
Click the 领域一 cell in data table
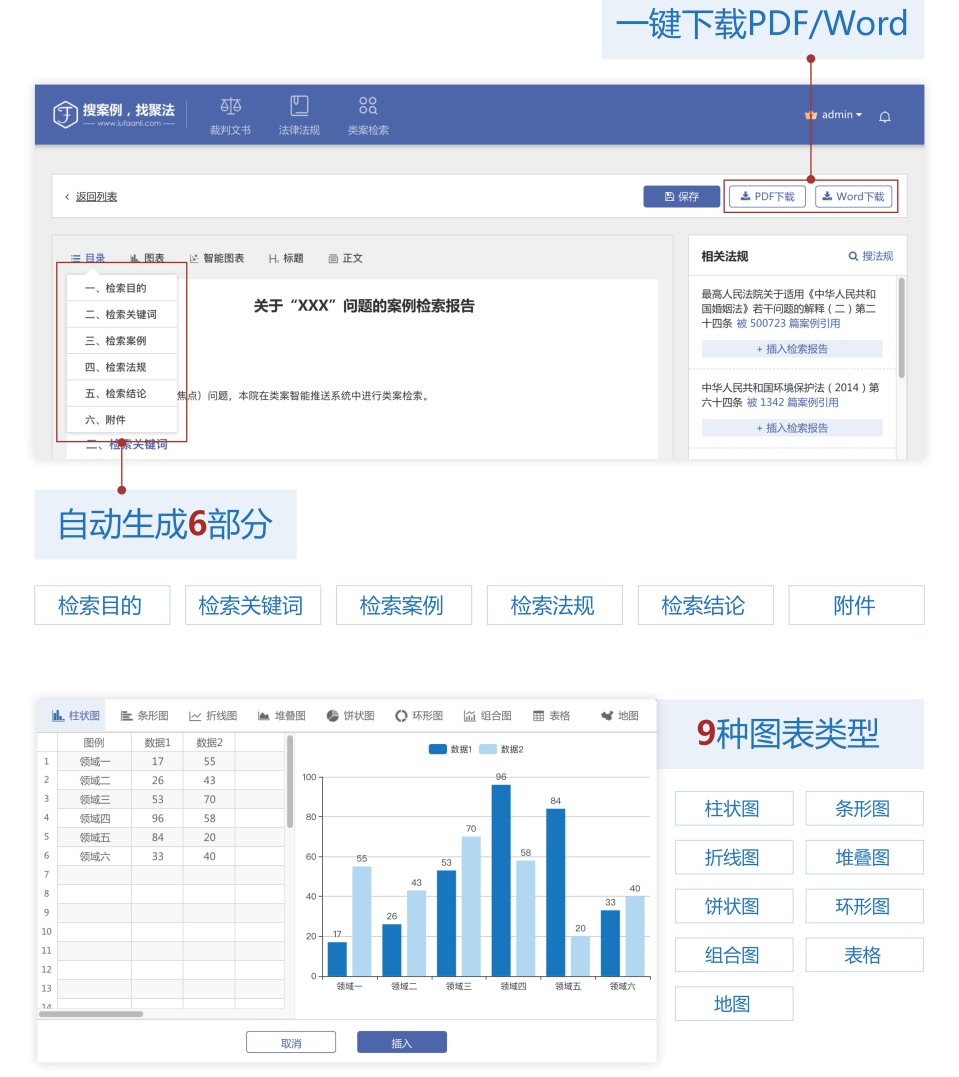click(x=94, y=761)
